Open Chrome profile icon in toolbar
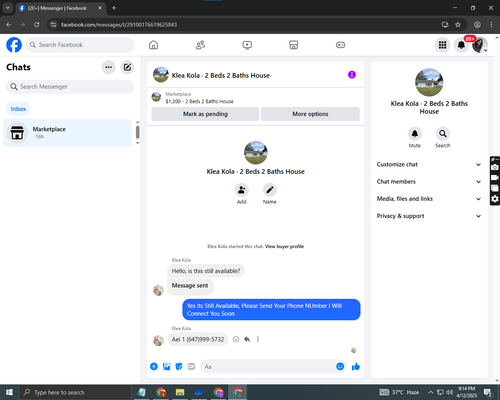 477,25
